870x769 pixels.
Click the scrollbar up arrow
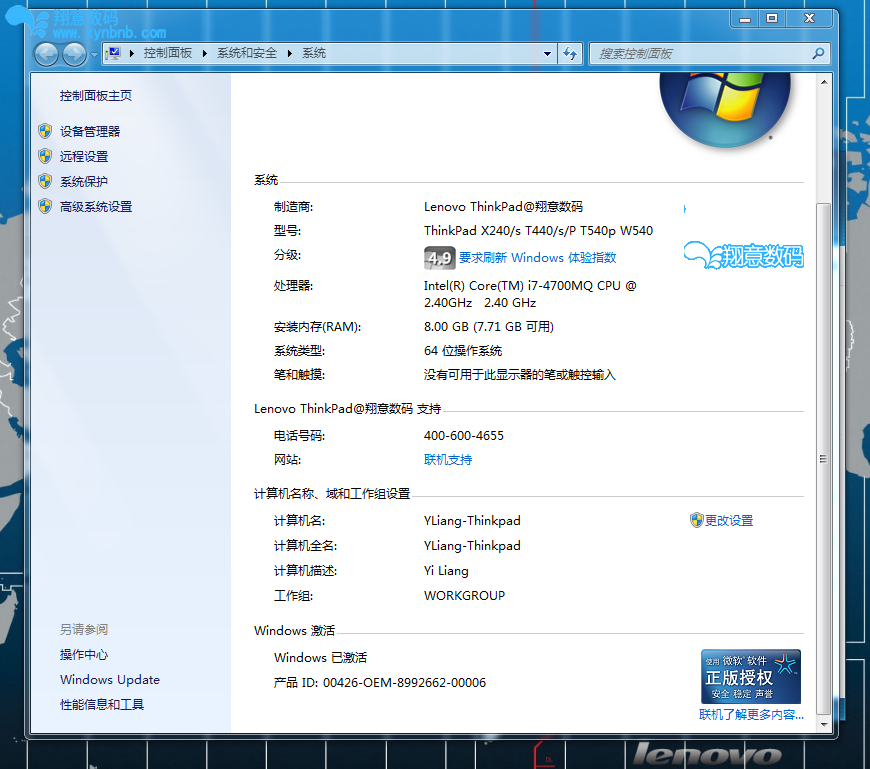[x=824, y=82]
